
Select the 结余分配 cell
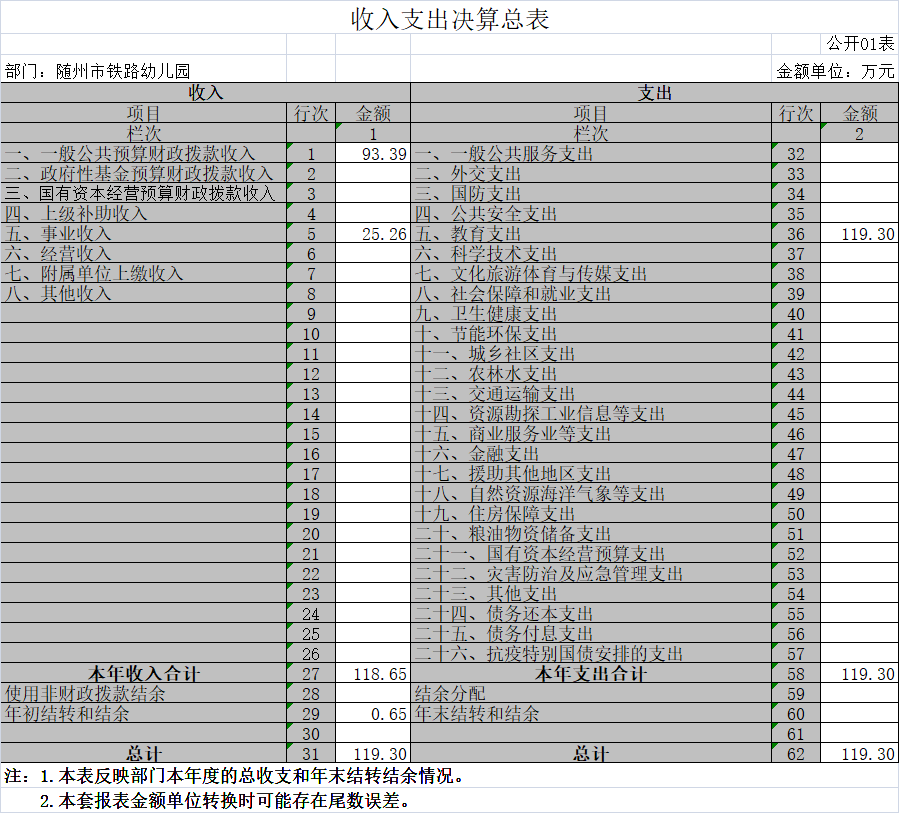click(591, 694)
